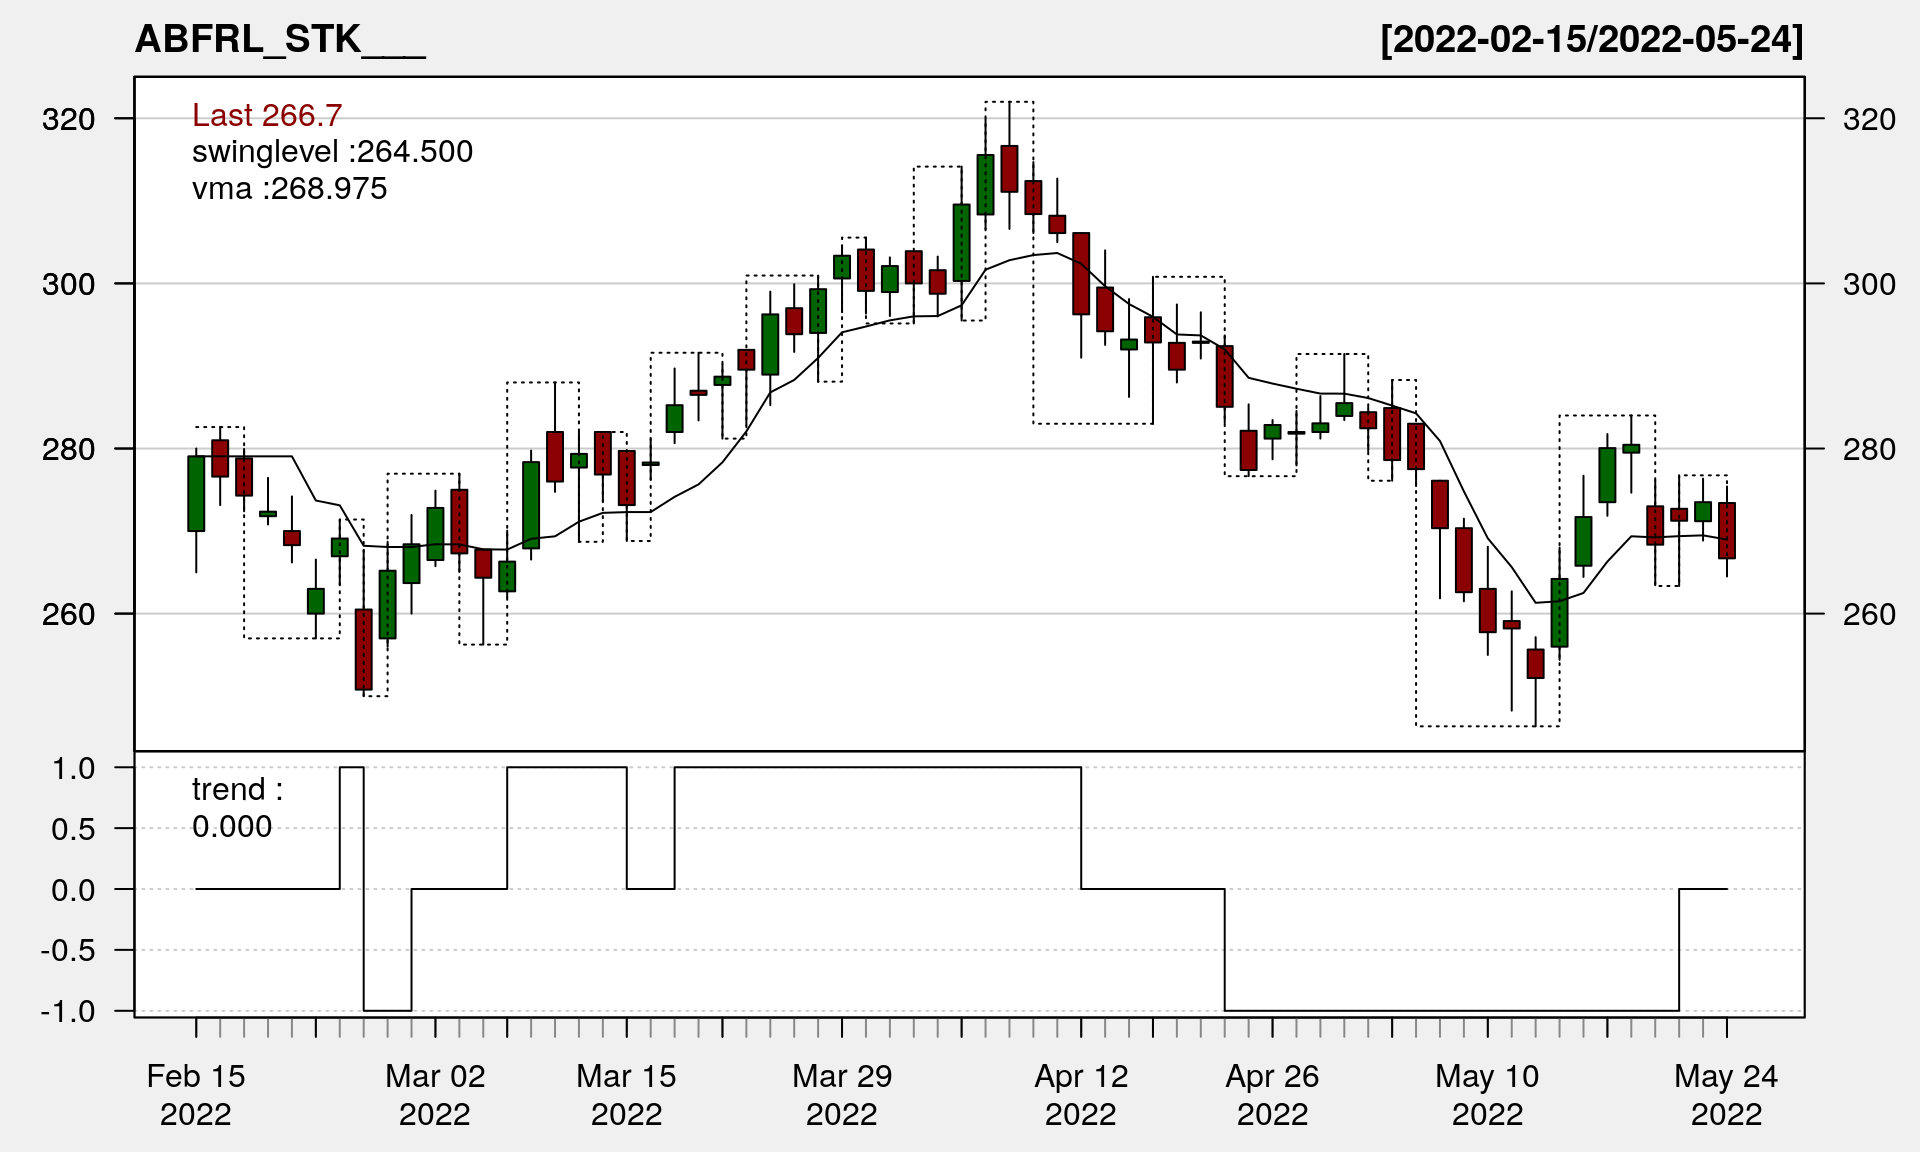Click the Feb 15 2022 date axis label
1920x1152 pixels.
pyautogui.click(x=196, y=1095)
